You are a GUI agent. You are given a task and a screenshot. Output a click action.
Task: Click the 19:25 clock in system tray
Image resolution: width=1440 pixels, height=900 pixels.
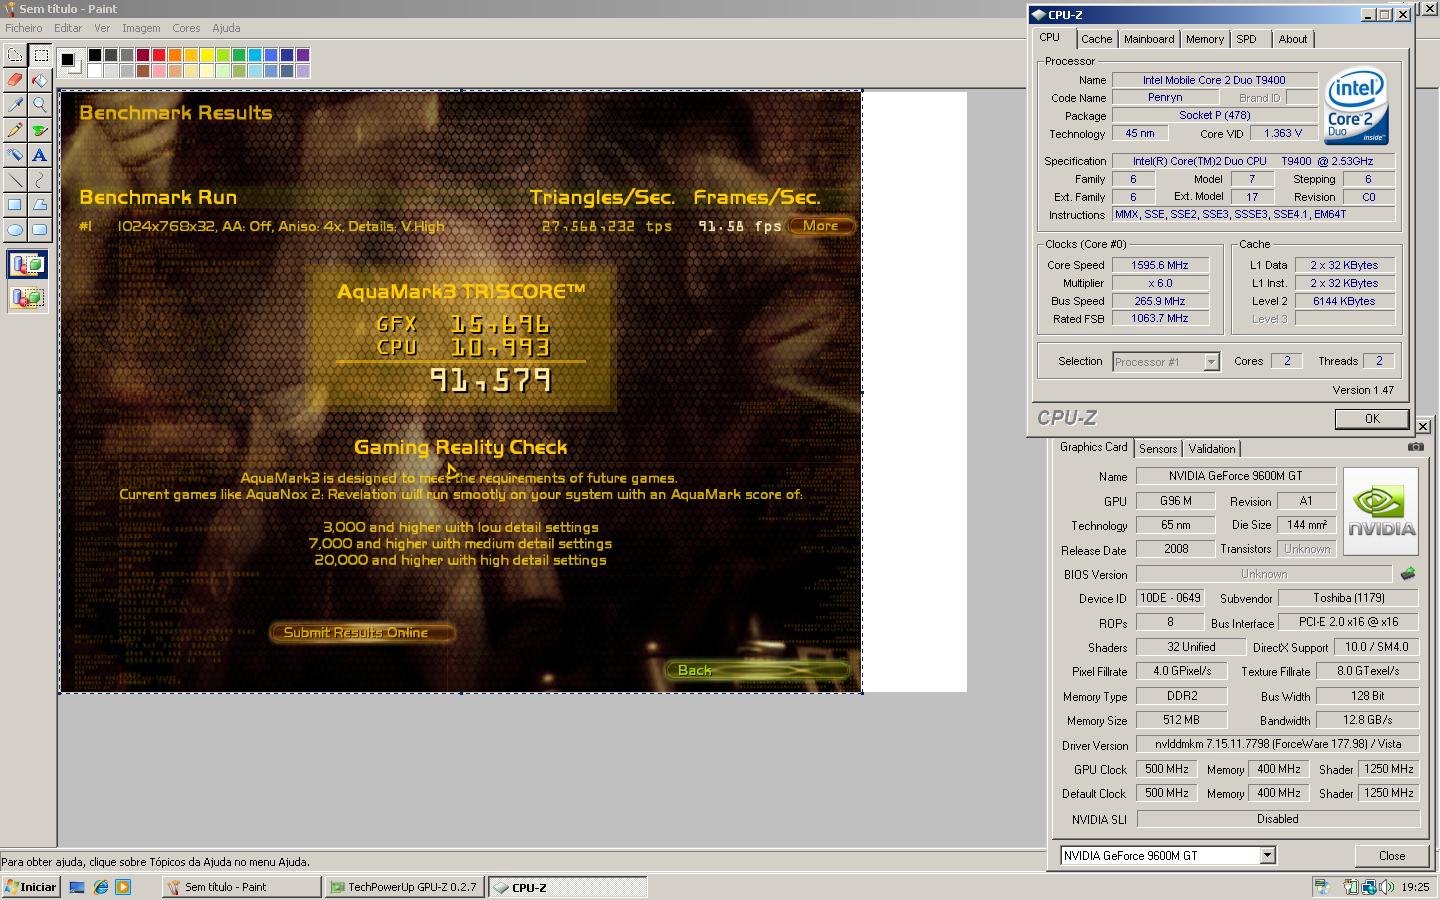point(1415,887)
